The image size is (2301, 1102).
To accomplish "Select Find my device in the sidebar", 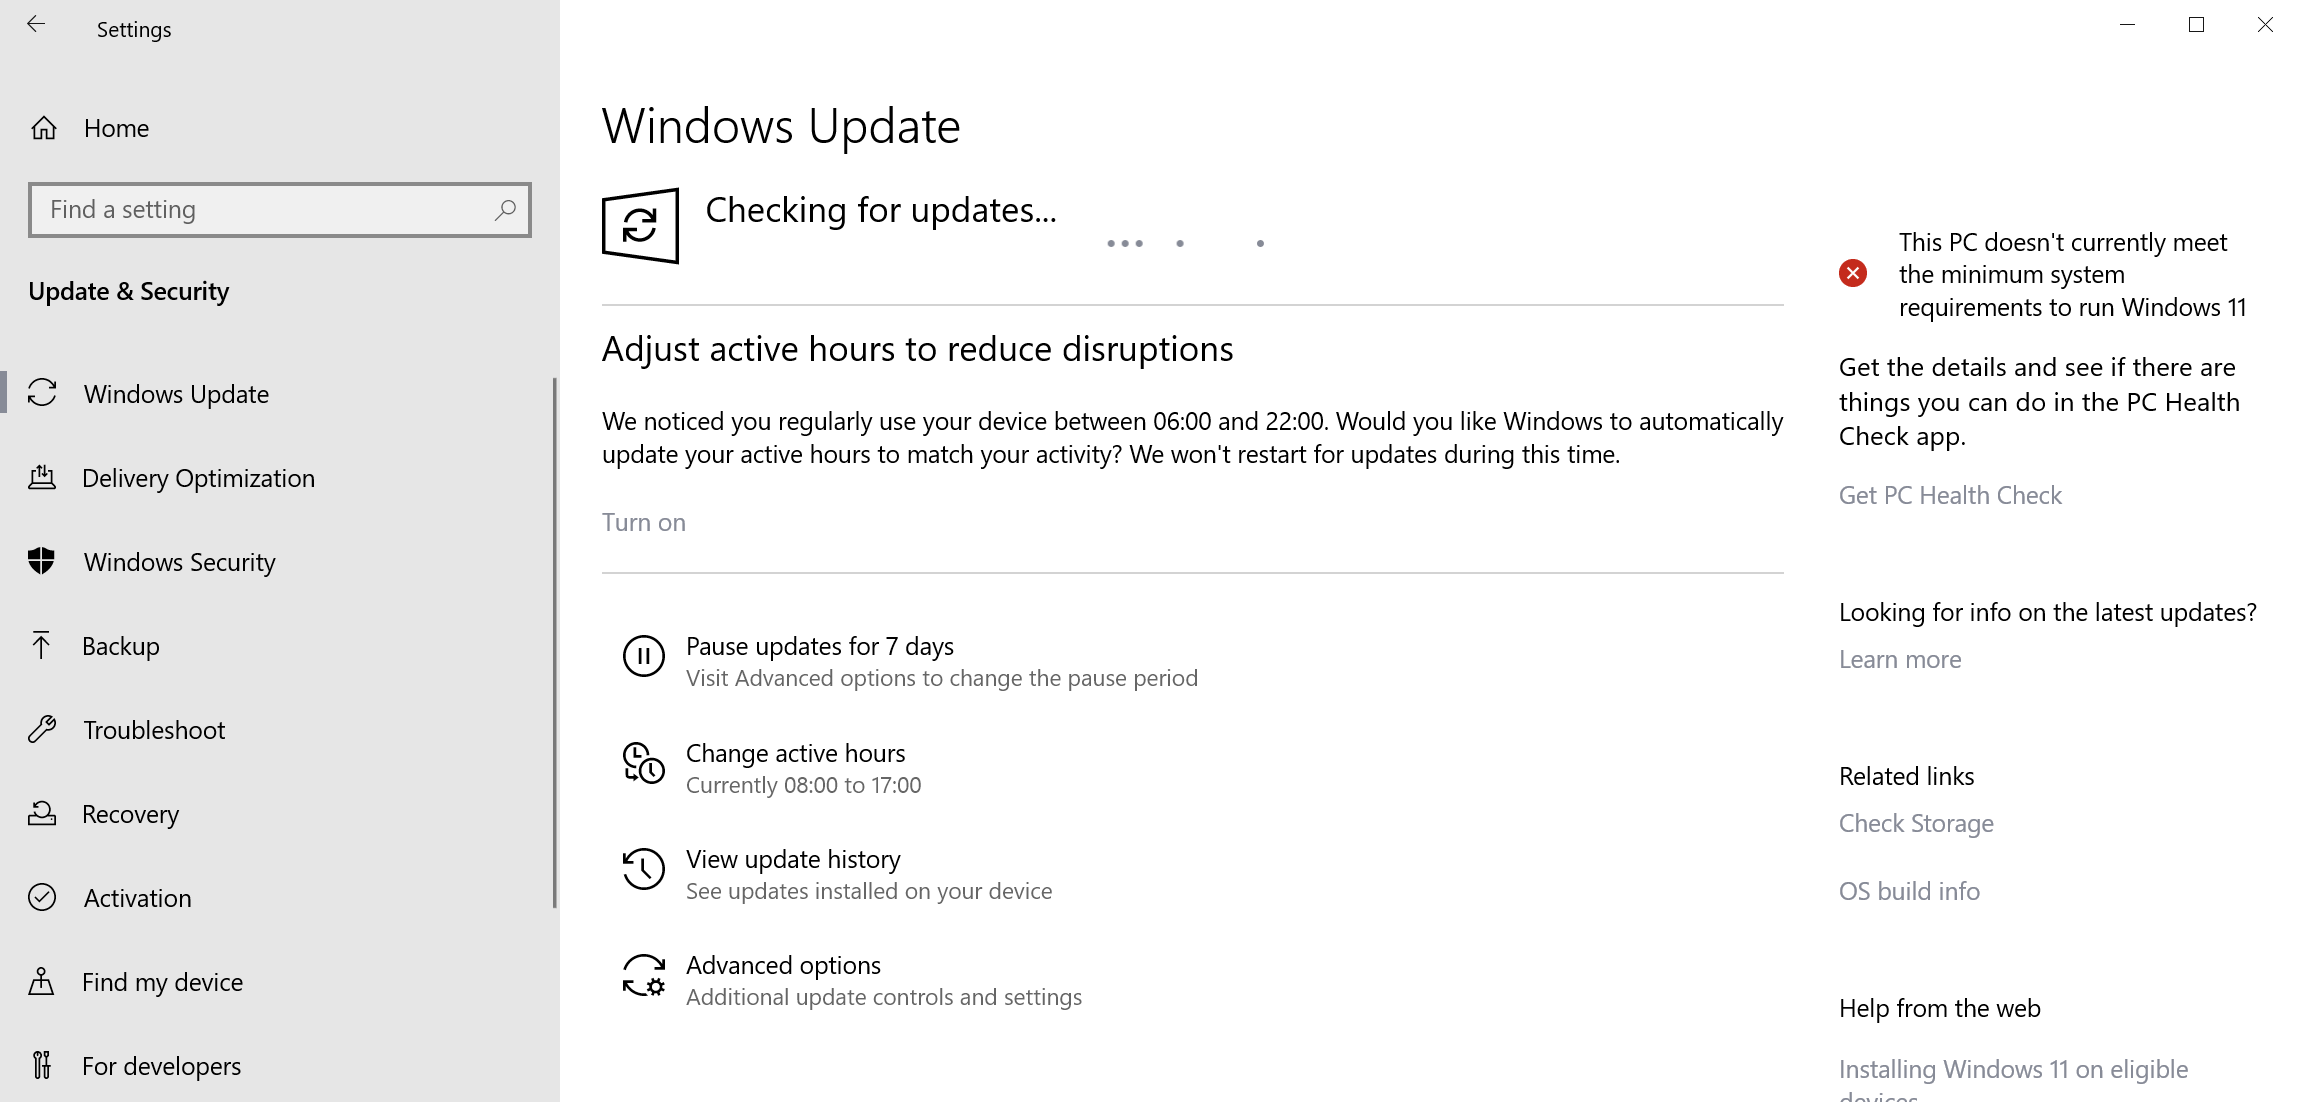I will pyautogui.click(x=161, y=981).
